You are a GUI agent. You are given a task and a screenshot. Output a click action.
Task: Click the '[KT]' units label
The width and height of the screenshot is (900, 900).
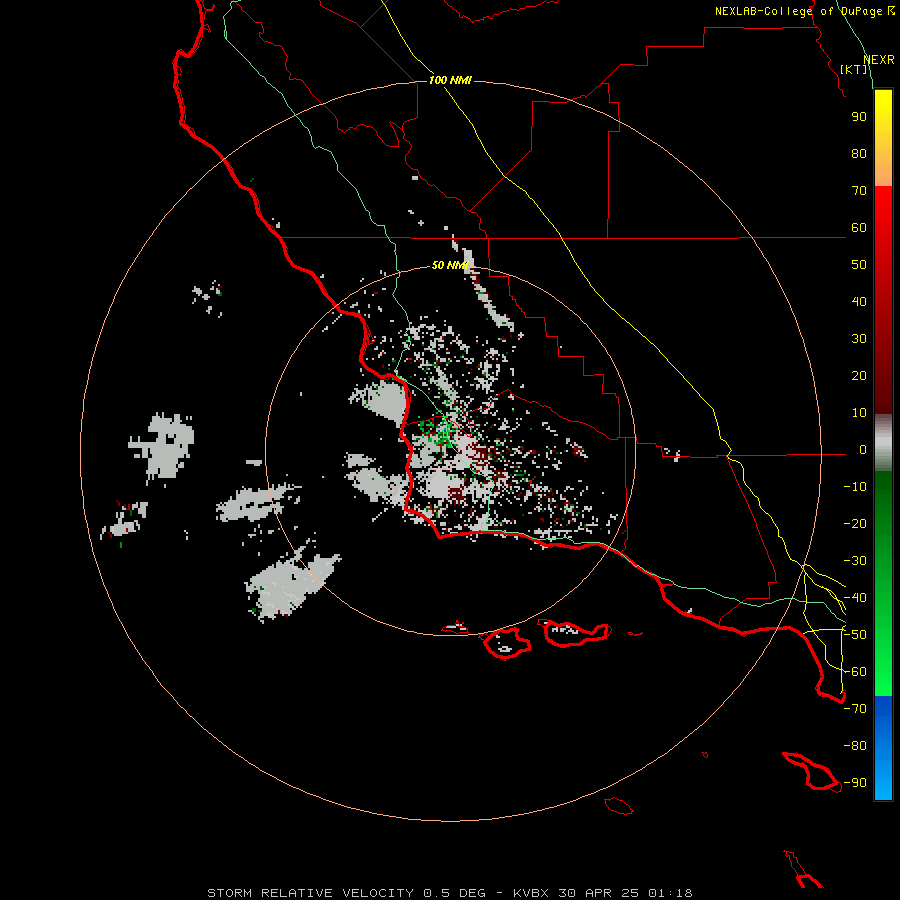pos(854,69)
